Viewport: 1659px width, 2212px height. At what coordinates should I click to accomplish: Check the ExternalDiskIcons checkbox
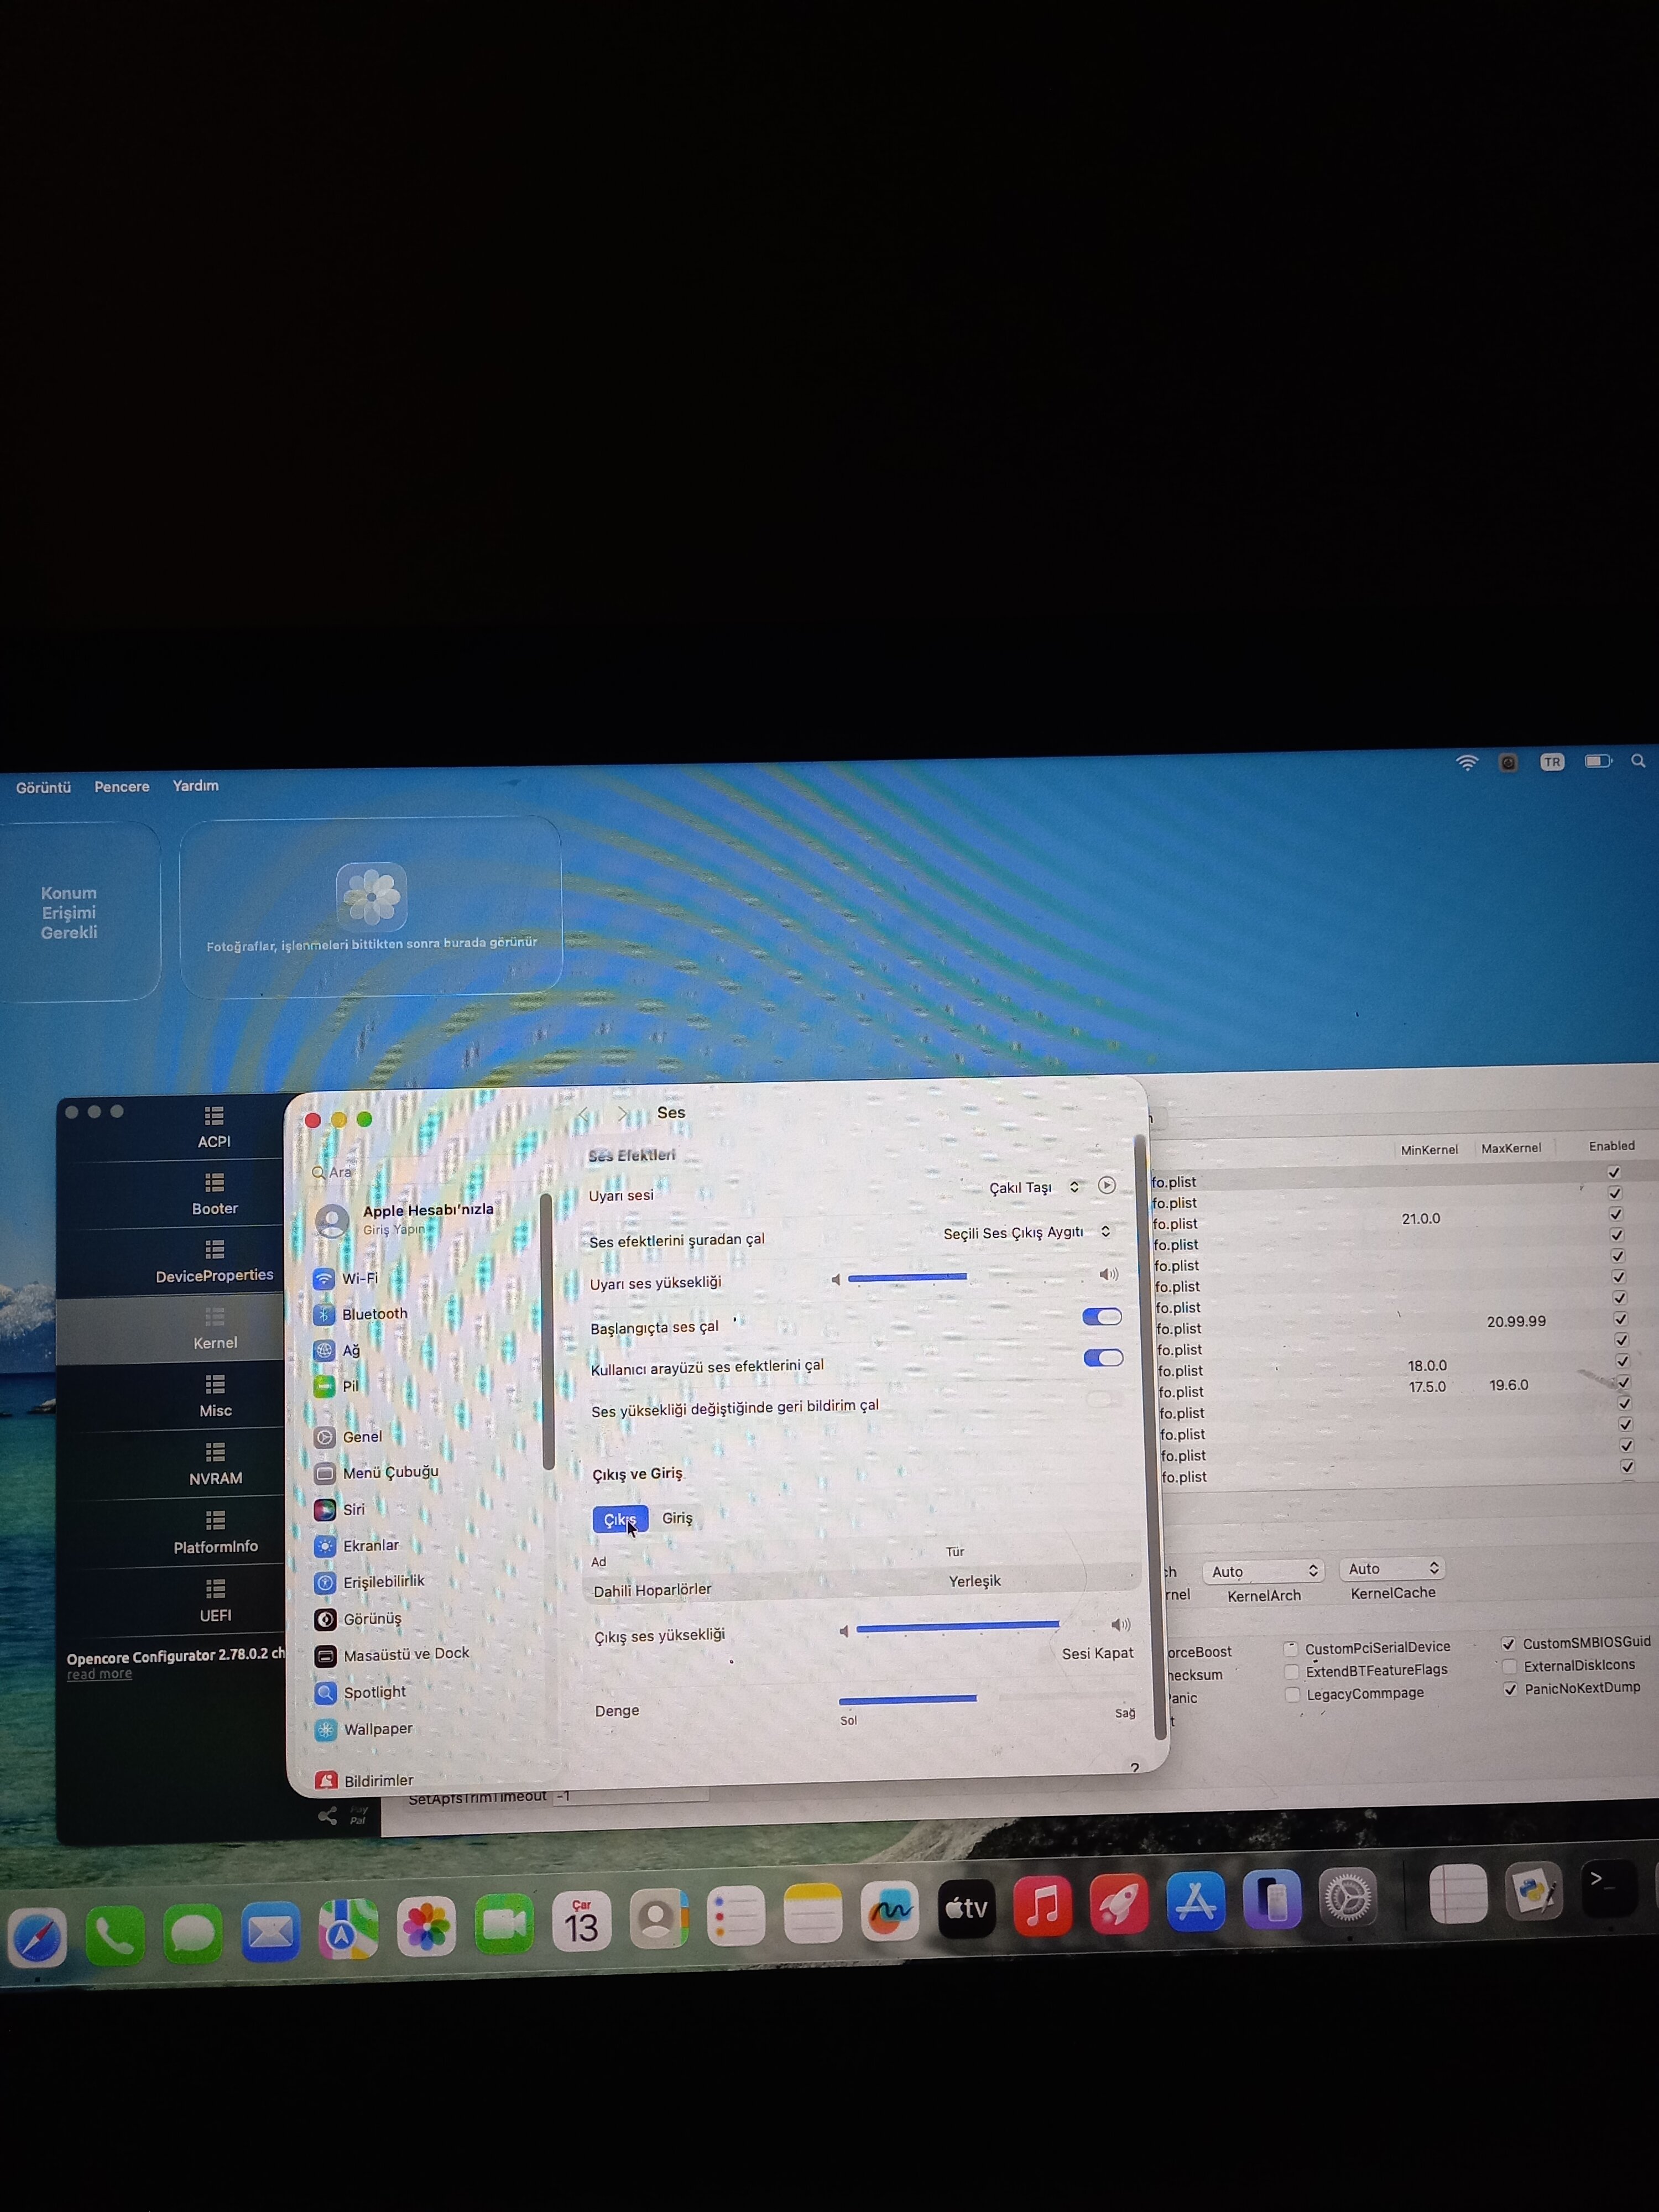tap(1510, 1666)
